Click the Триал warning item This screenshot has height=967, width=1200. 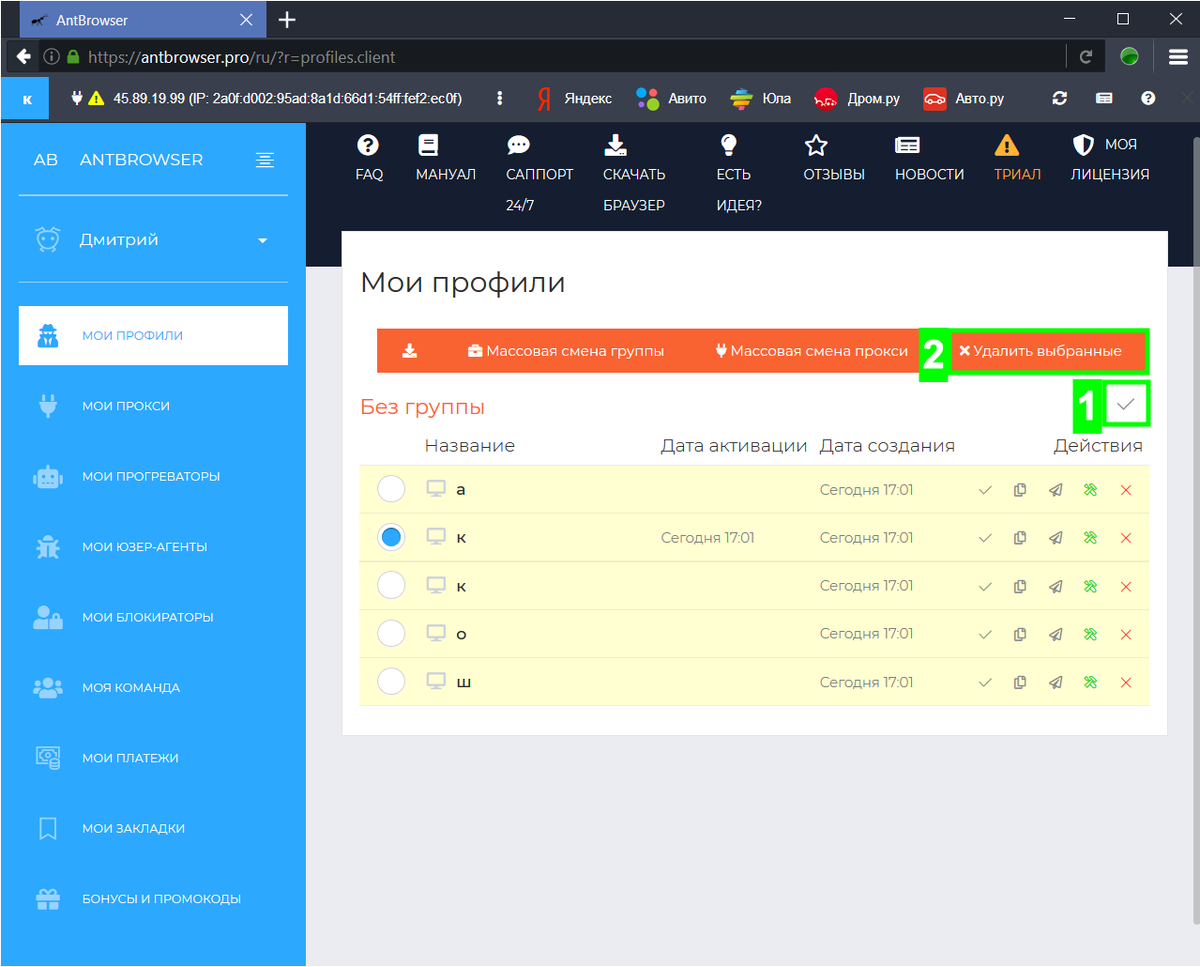(x=1017, y=159)
